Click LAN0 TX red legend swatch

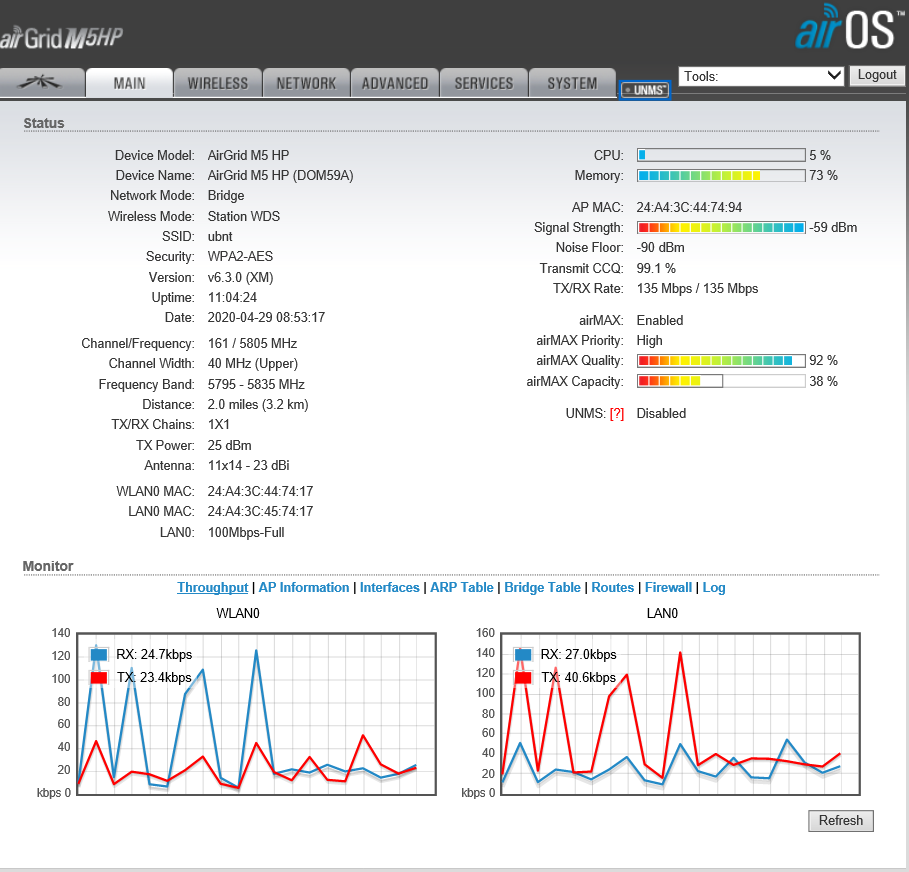tap(523, 677)
